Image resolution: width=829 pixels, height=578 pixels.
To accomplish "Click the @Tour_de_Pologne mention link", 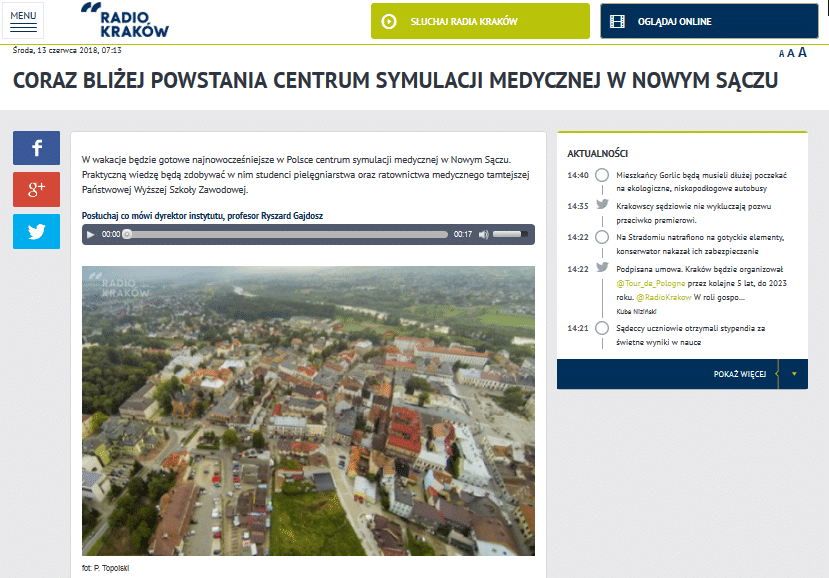I will point(650,283).
